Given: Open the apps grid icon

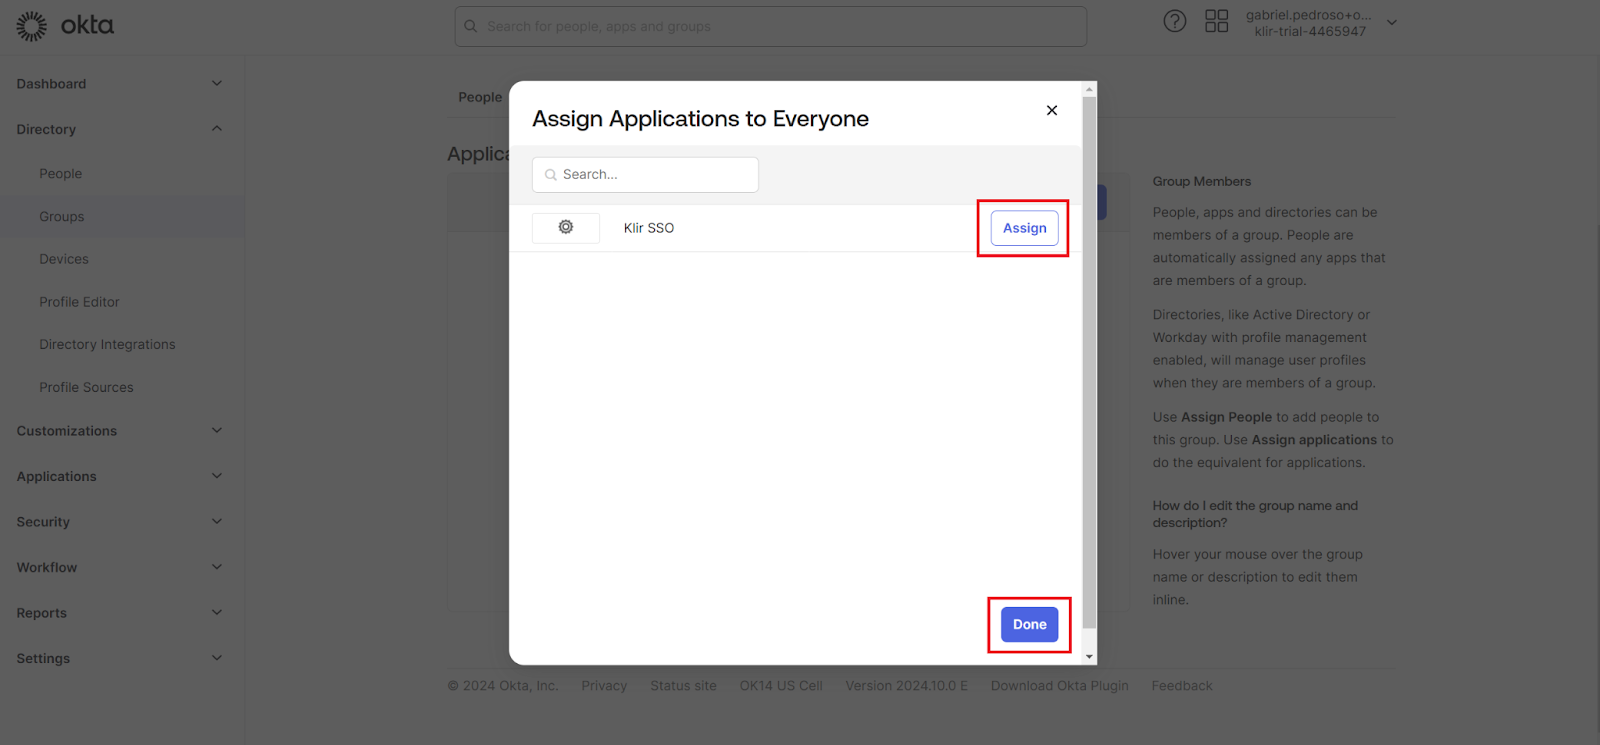Looking at the screenshot, I should [x=1216, y=21].
